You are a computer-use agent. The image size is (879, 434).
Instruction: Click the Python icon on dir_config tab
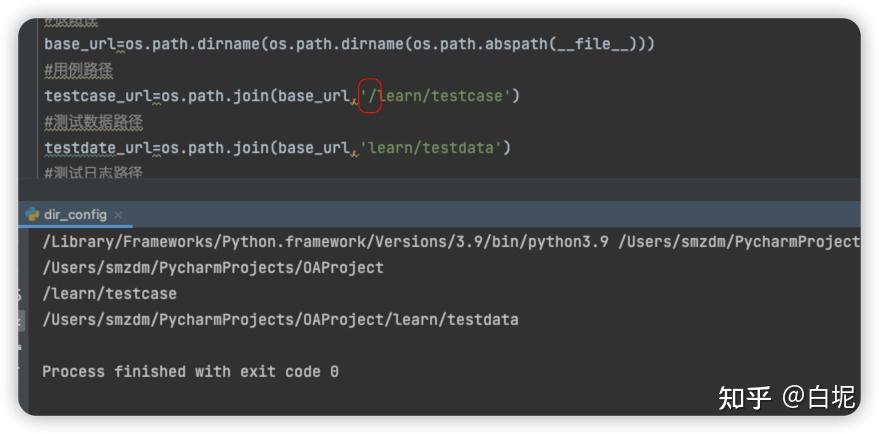pyautogui.click(x=33, y=214)
